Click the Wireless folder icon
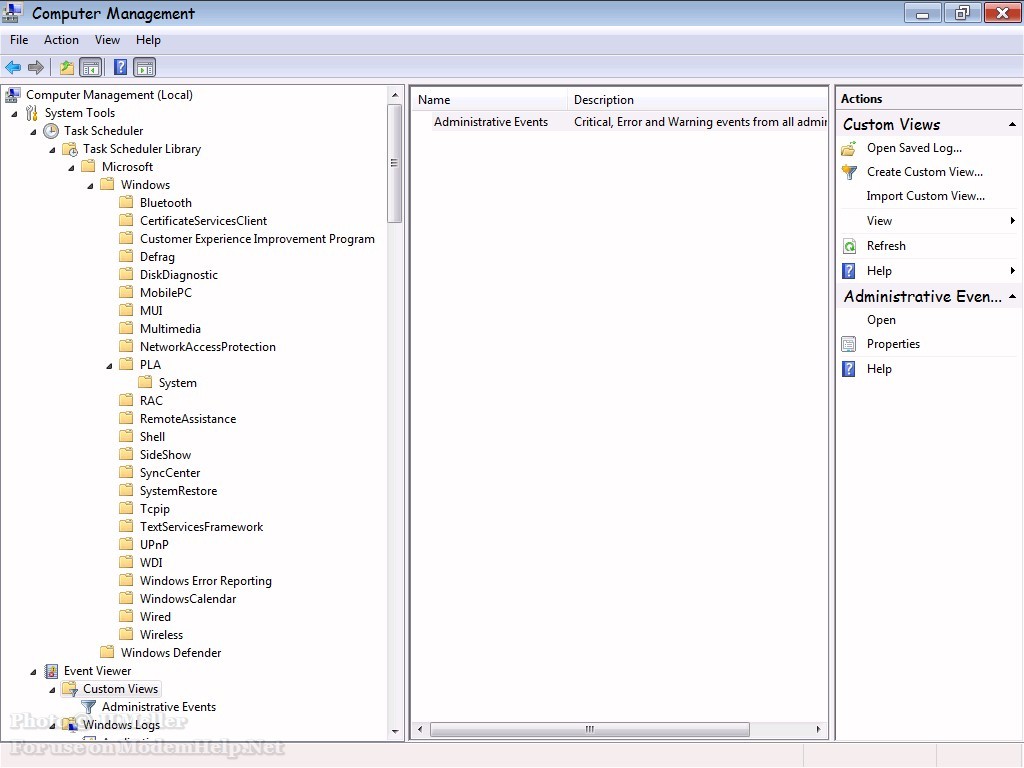 (127, 634)
